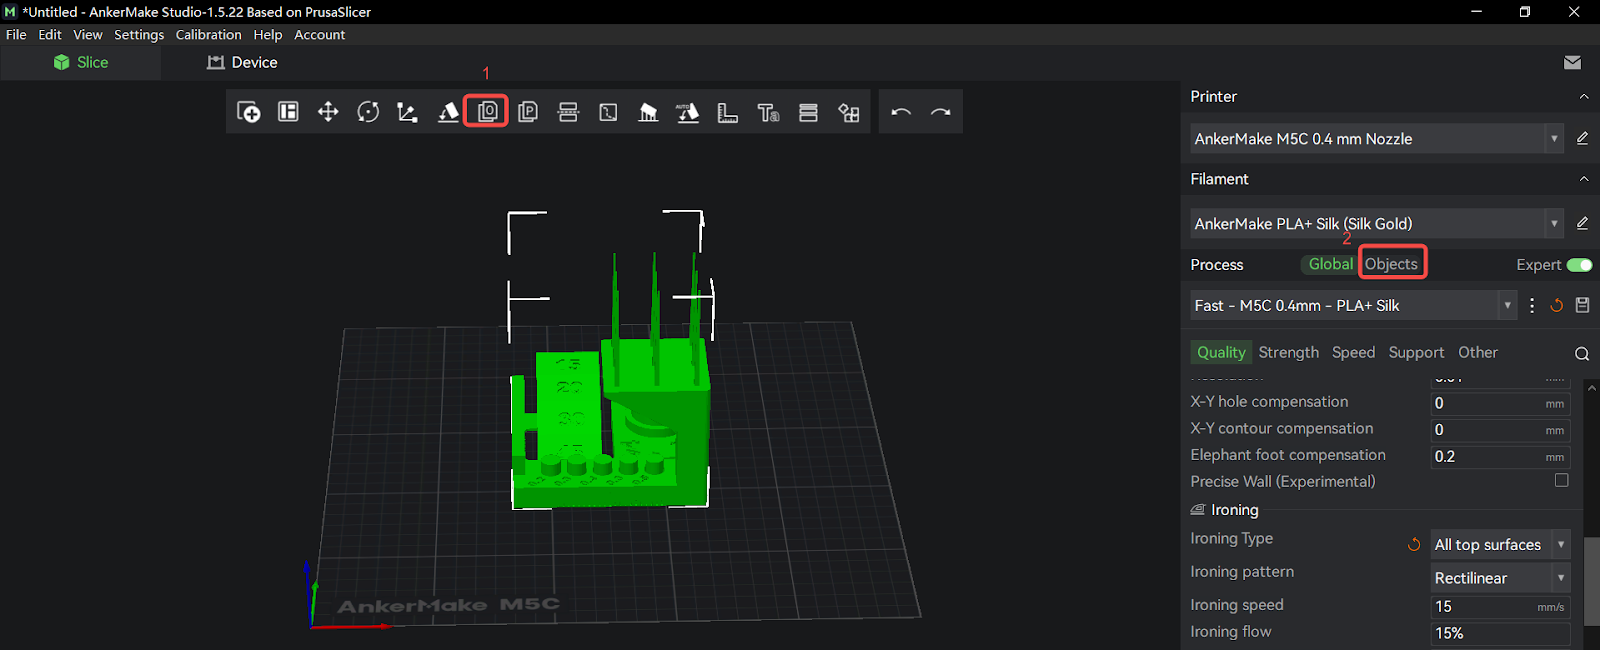
Task: Select the Scale tool
Action: coord(407,112)
